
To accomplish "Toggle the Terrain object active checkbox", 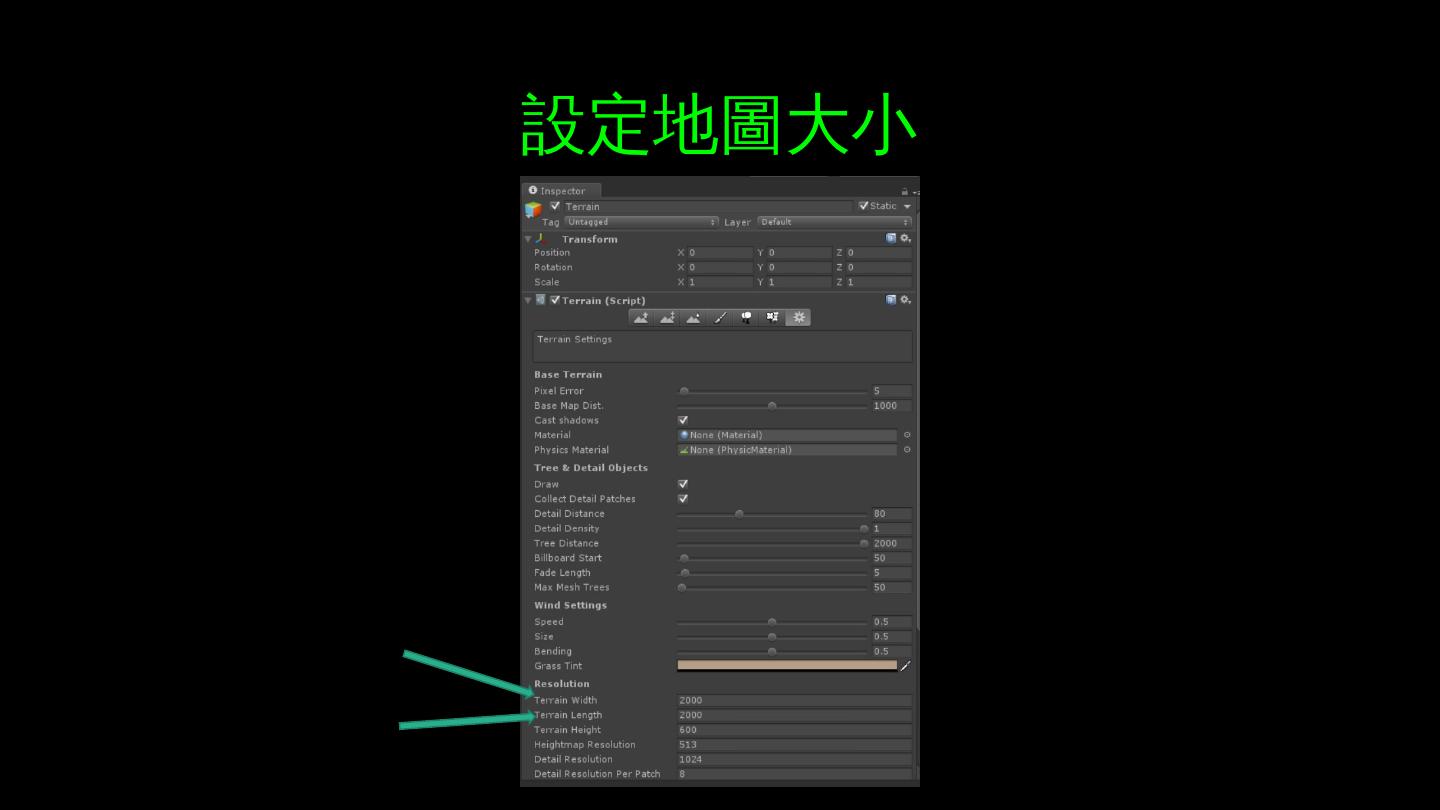I will [x=555, y=206].
